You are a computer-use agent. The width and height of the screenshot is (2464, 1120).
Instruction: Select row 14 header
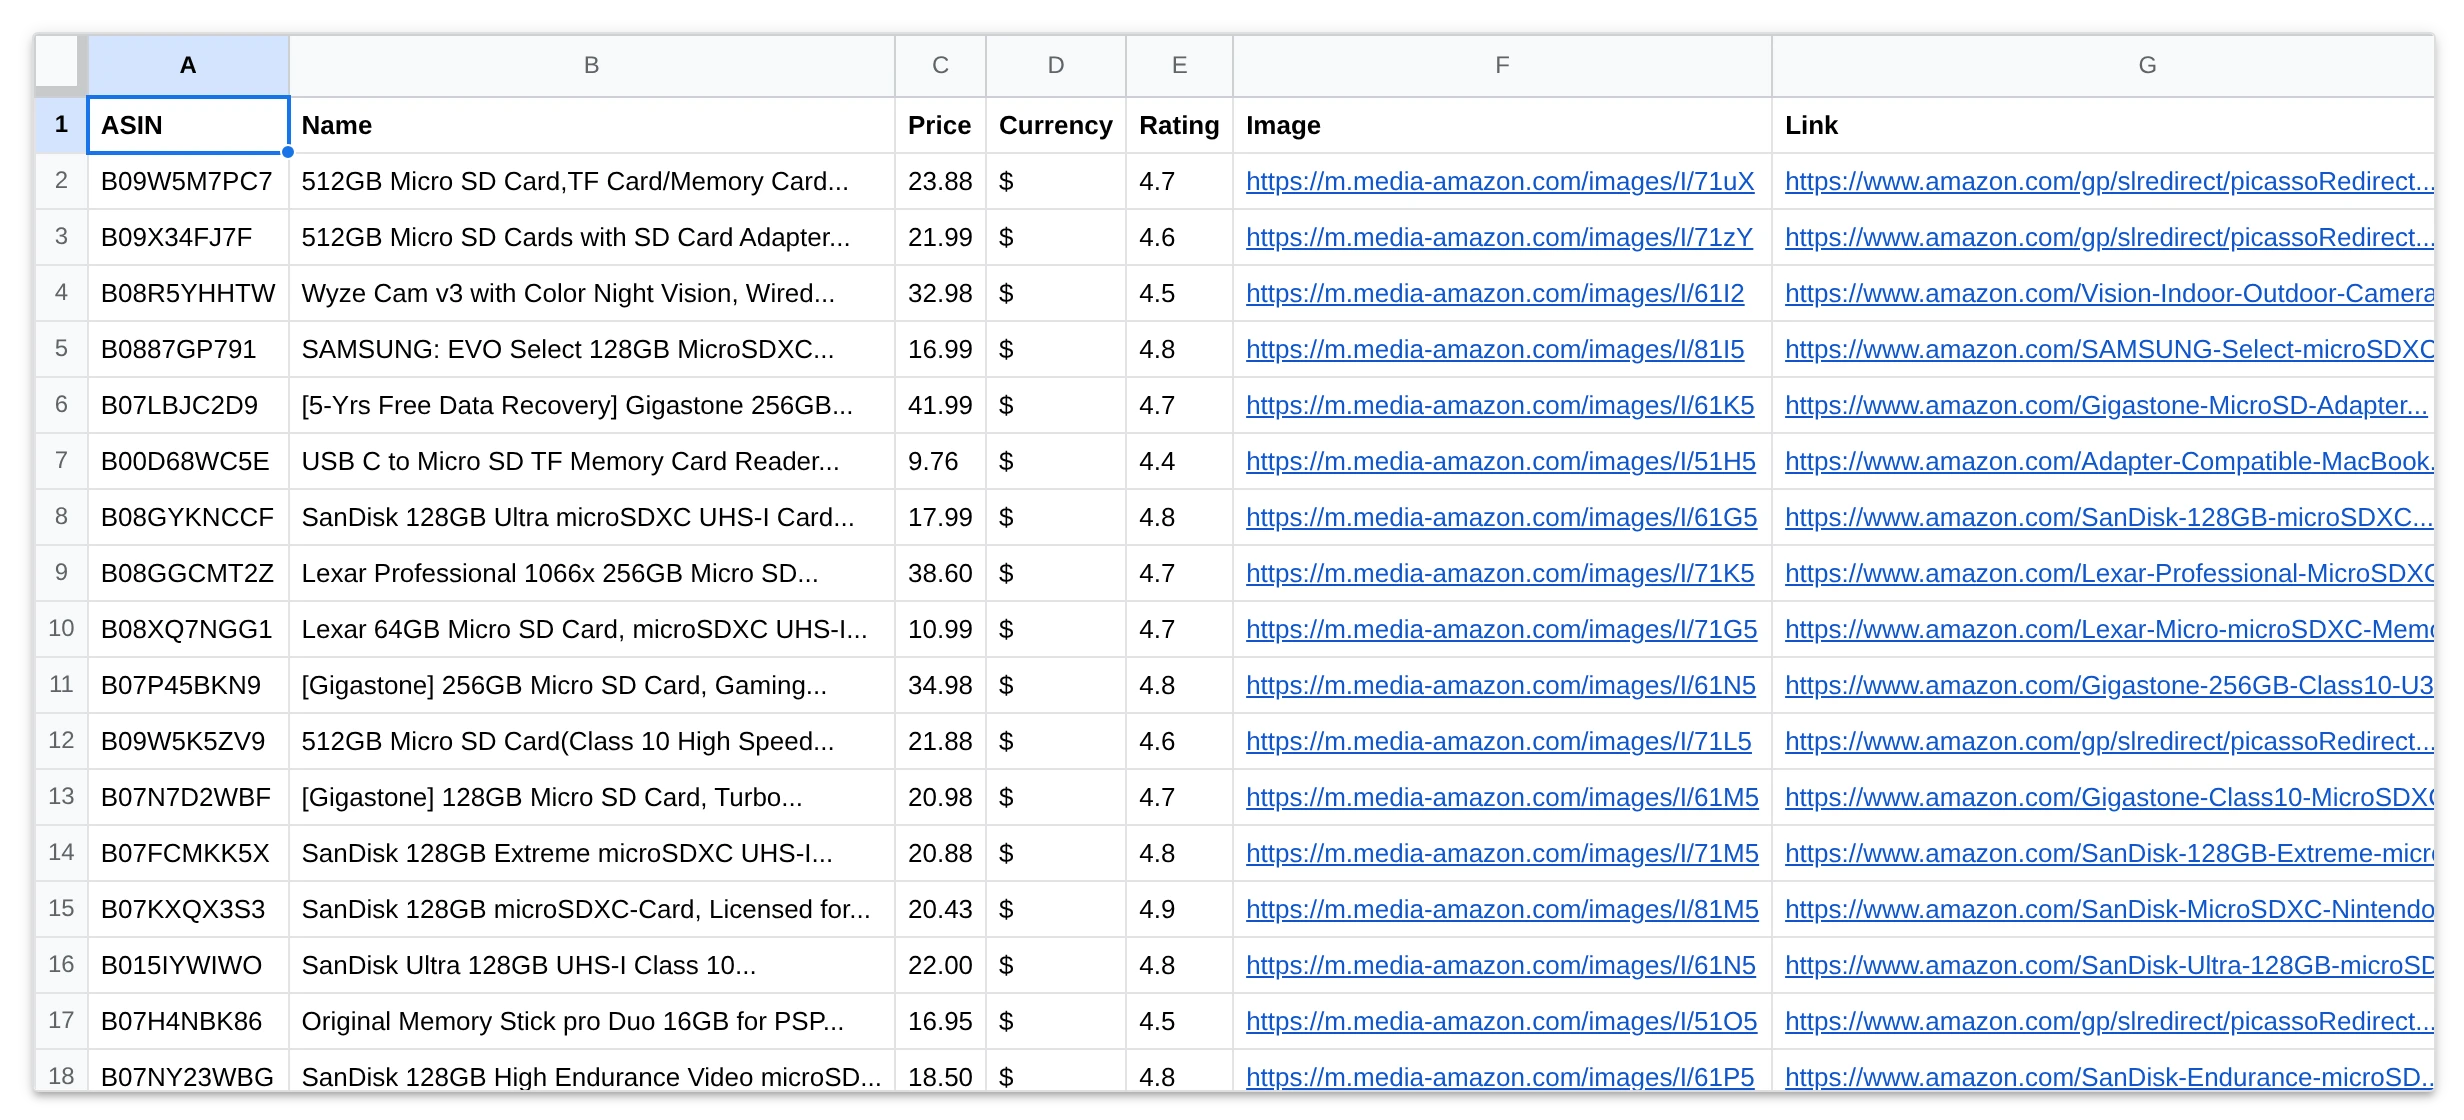(x=61, y=853)
